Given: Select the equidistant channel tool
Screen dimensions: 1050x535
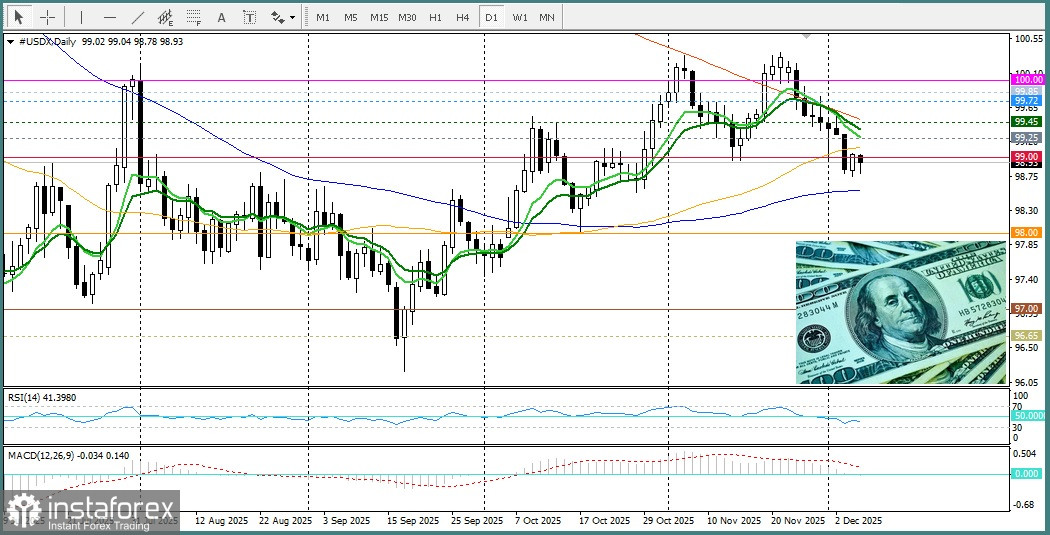Looking at the screenshot, I should click(165, 17).
